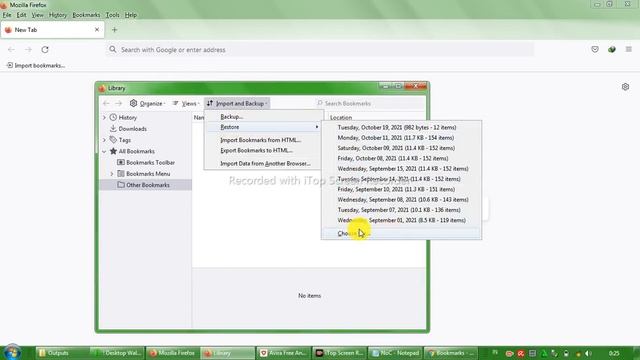Open the Tools menu
This screenshot has height=360, width=640.
point(113,15)
